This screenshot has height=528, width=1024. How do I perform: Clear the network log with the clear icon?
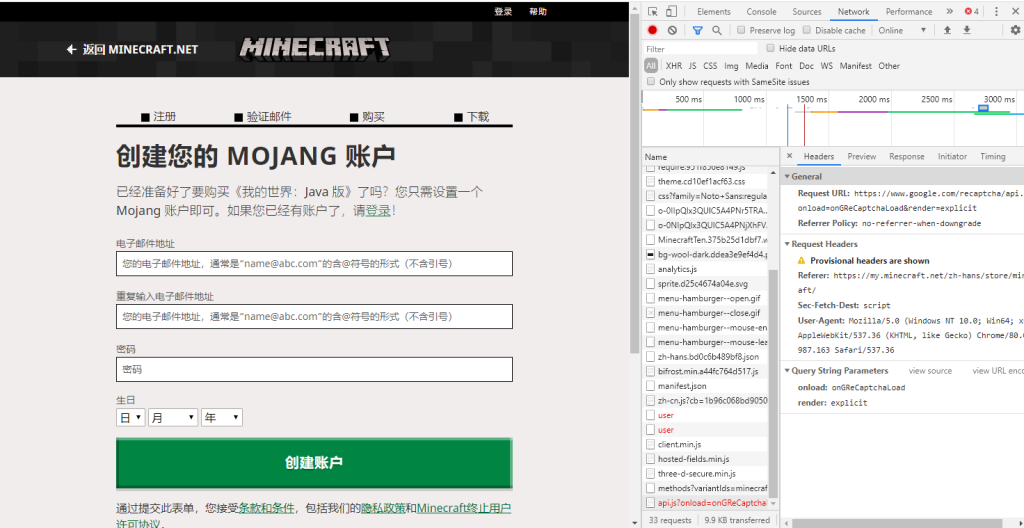[x=672, y=31]
